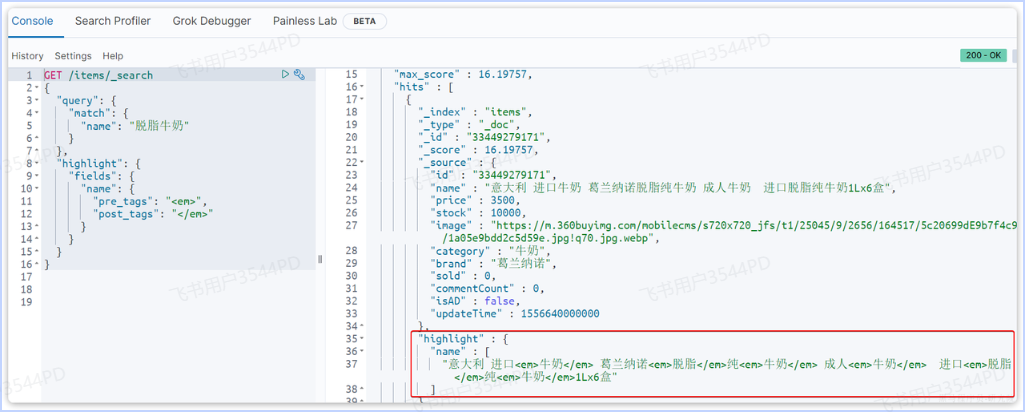Click the "category" : "牛奶" line
Screen dimensions: 1026x412
tap(491, 251)
